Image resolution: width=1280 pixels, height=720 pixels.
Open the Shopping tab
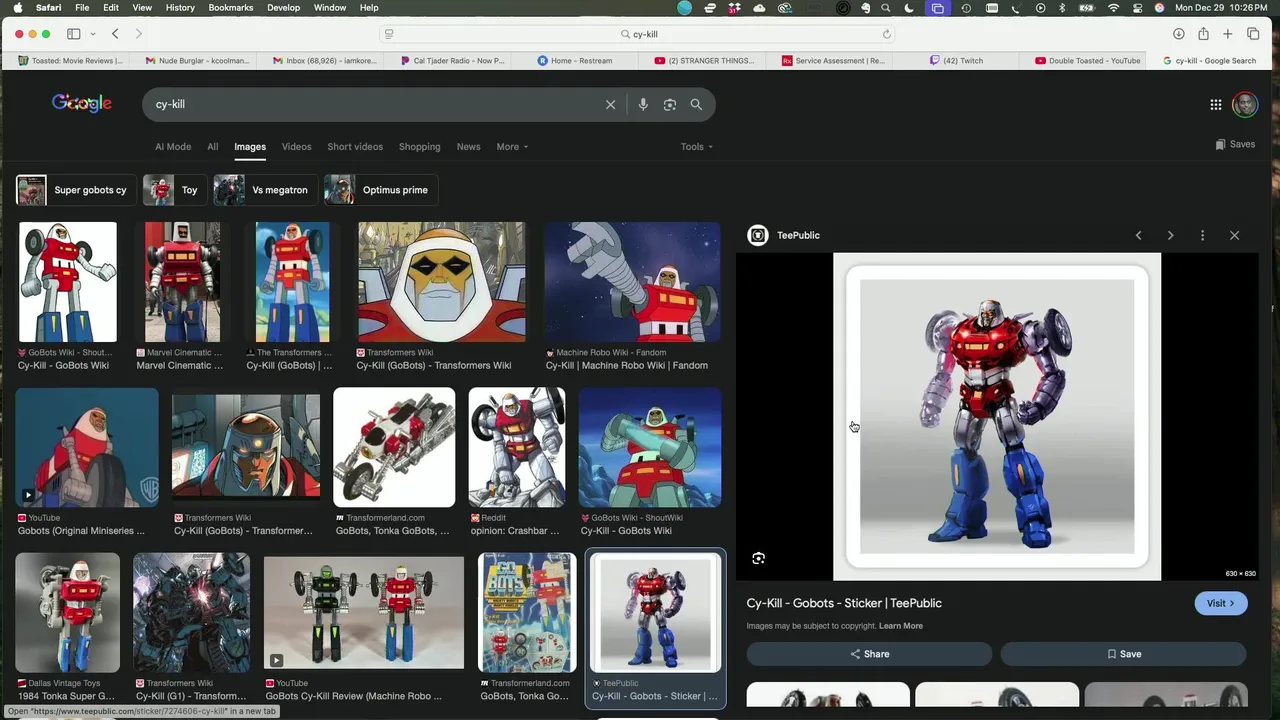(420, 147)
